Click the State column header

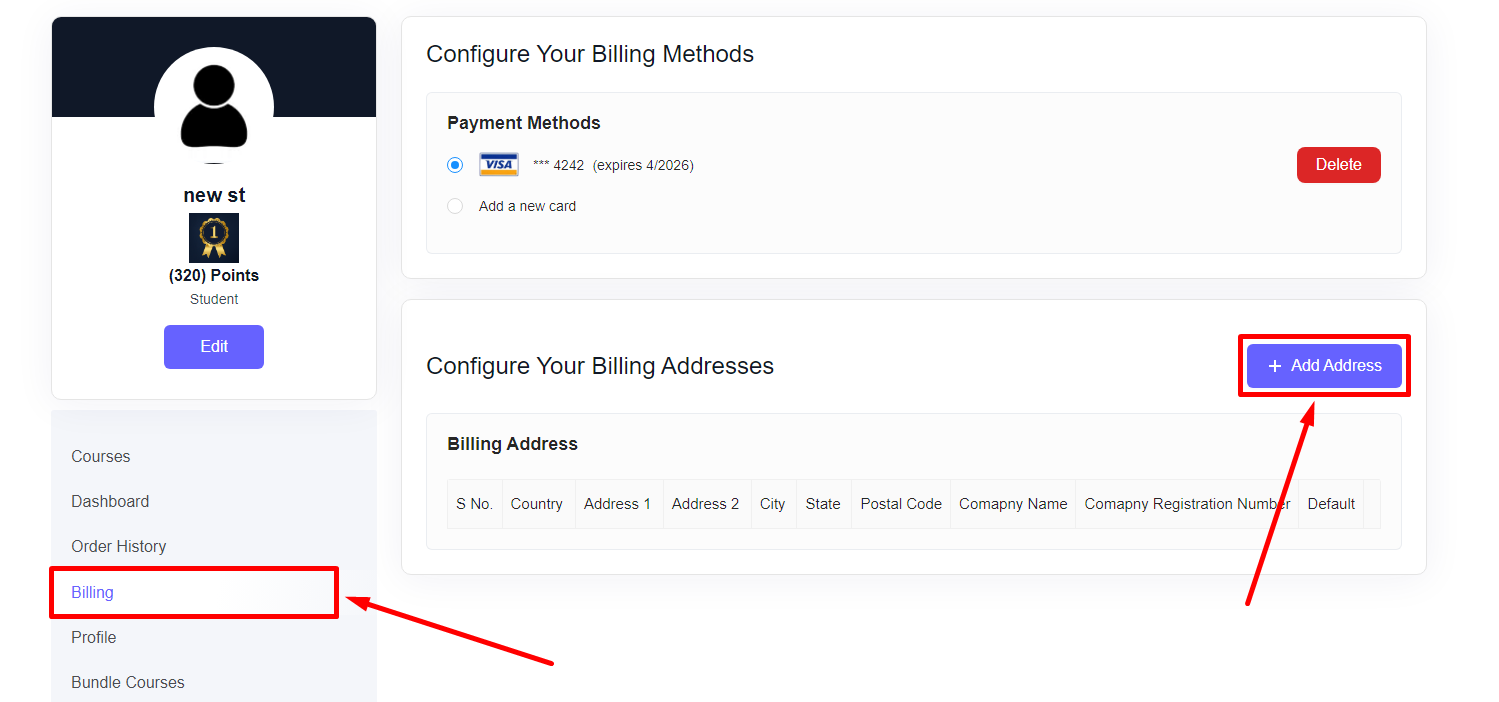click(x=823, y=504)
